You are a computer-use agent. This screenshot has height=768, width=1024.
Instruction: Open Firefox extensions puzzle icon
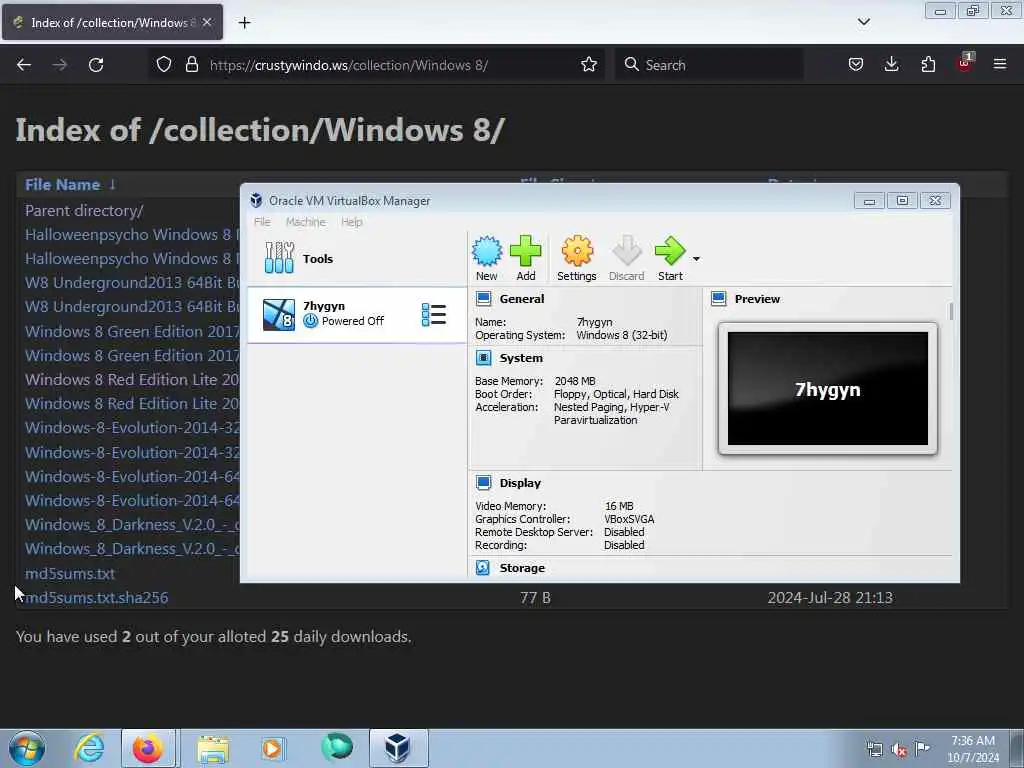[928, 65]
